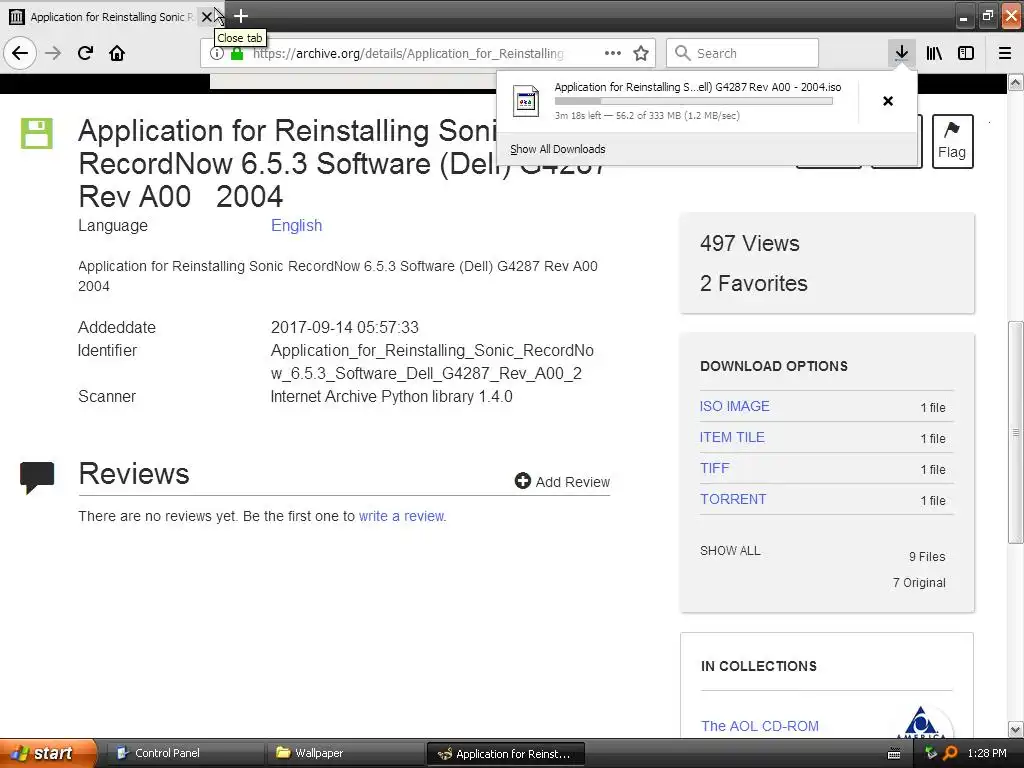Viewport: 1024px width, 768px height.
Task: Switch to Wallpaper folder in taskbar
Action: pyautogui.click(x=345, y=753)
